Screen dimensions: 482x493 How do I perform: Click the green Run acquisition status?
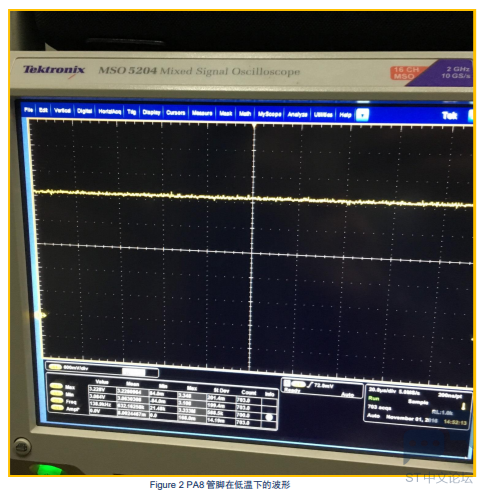pyautogui.click(x=373, y=398)
